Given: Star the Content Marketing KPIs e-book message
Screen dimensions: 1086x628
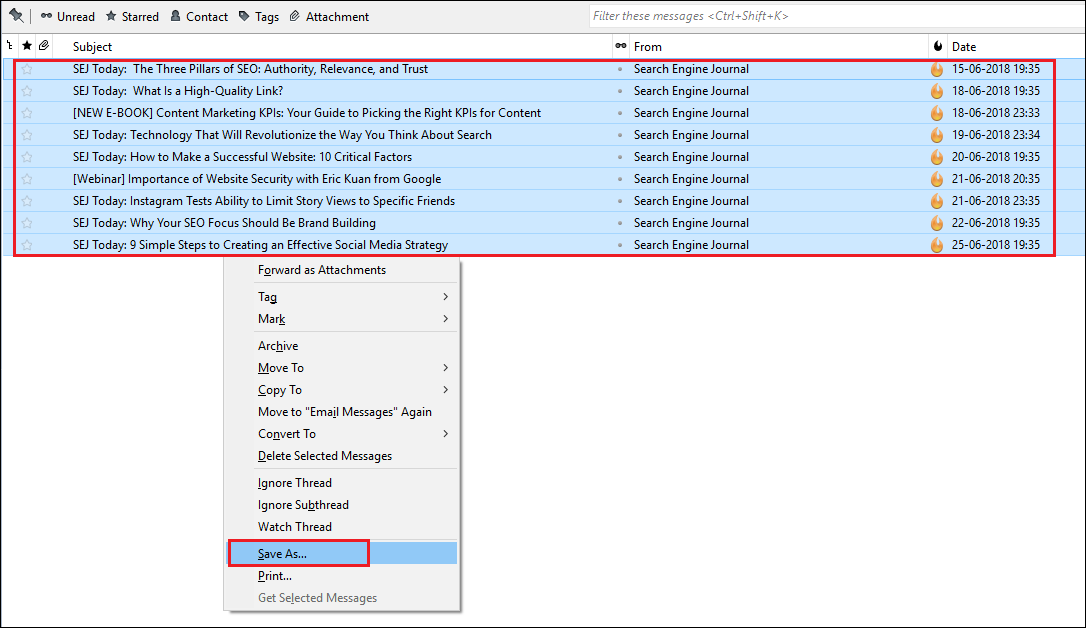Looking at the screenshot, I should 27,113.
